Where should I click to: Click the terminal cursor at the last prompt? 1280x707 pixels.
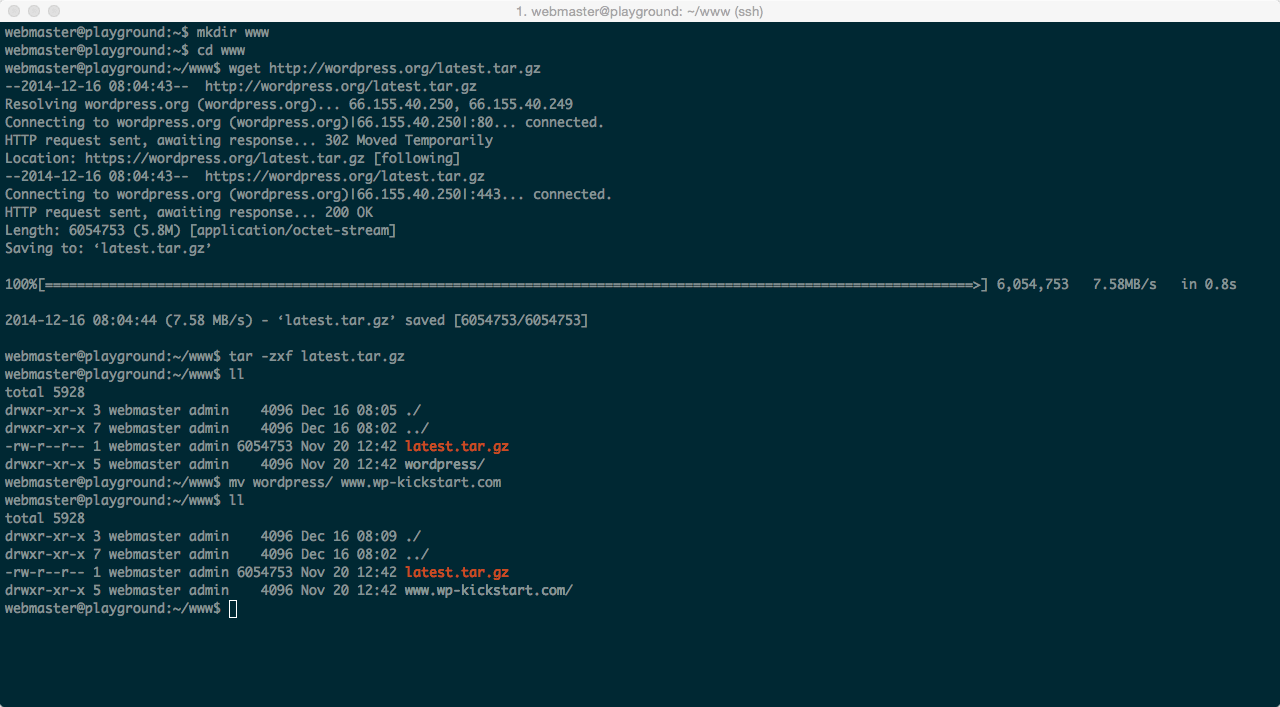(233, 608)
